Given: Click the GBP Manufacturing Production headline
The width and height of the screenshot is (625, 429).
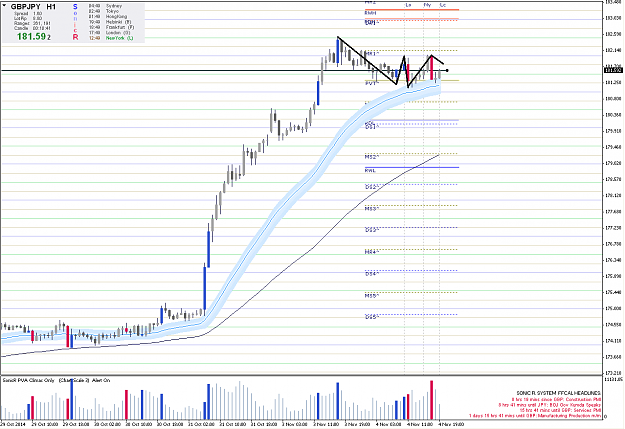Looking at the screenshot, I should [x=535, y=416].
